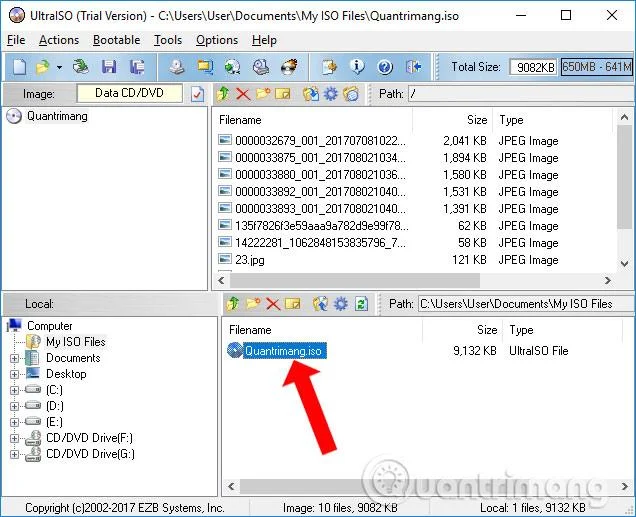Open properties gear icon in Image toolbar
Screen dimensions: 636x517
coord(331,94)
